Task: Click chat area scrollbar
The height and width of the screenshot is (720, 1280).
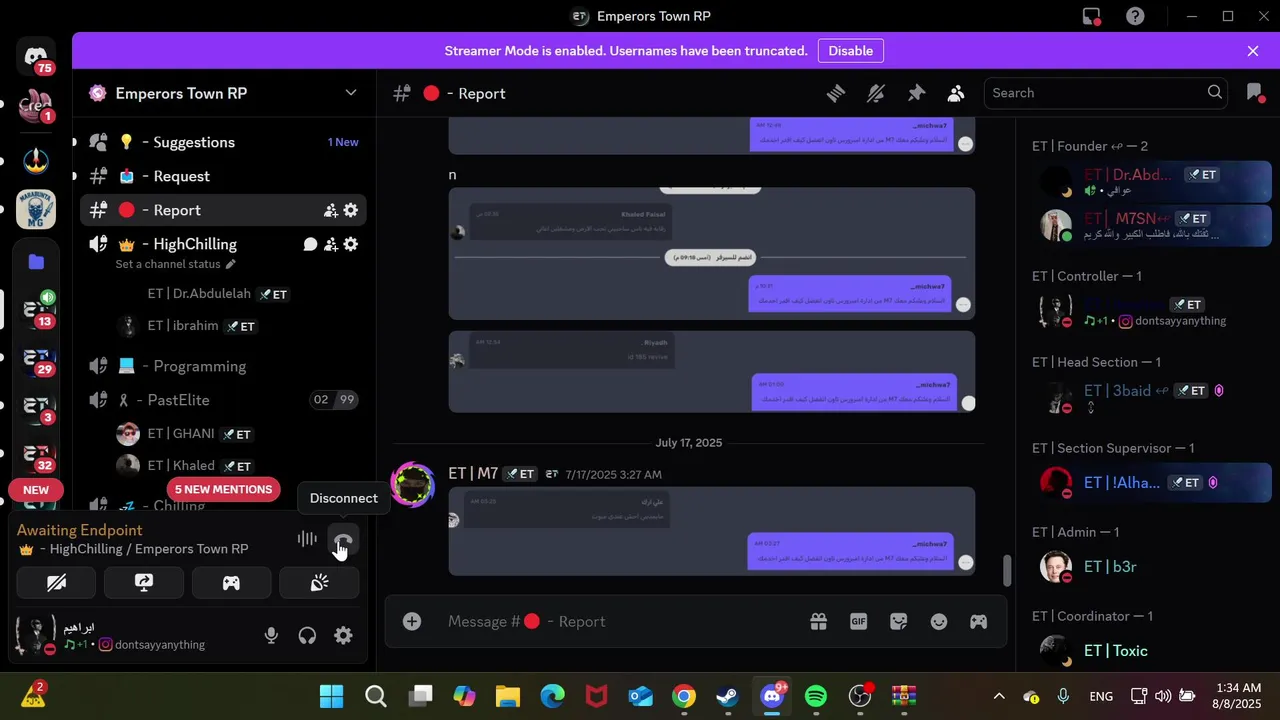Action: 1007,570
